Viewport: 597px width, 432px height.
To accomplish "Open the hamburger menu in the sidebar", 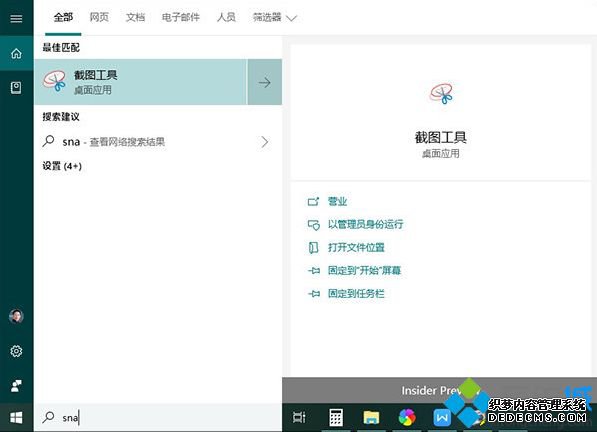I will (x=16, y=18).
